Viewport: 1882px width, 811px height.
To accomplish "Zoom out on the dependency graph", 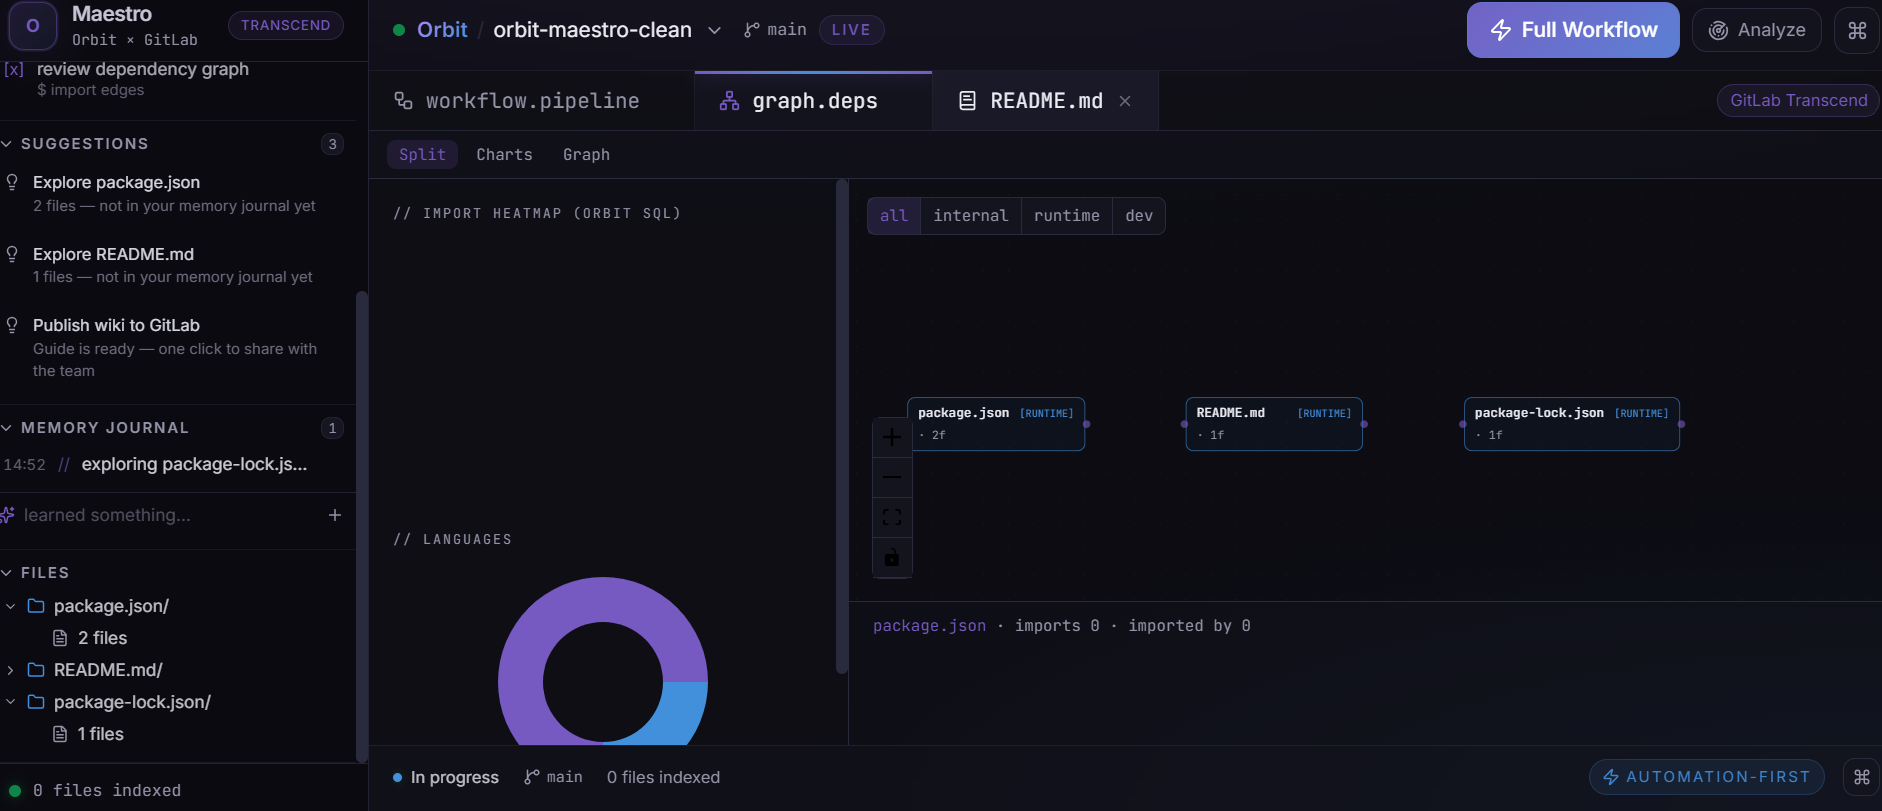I will (x=892, y=477).
